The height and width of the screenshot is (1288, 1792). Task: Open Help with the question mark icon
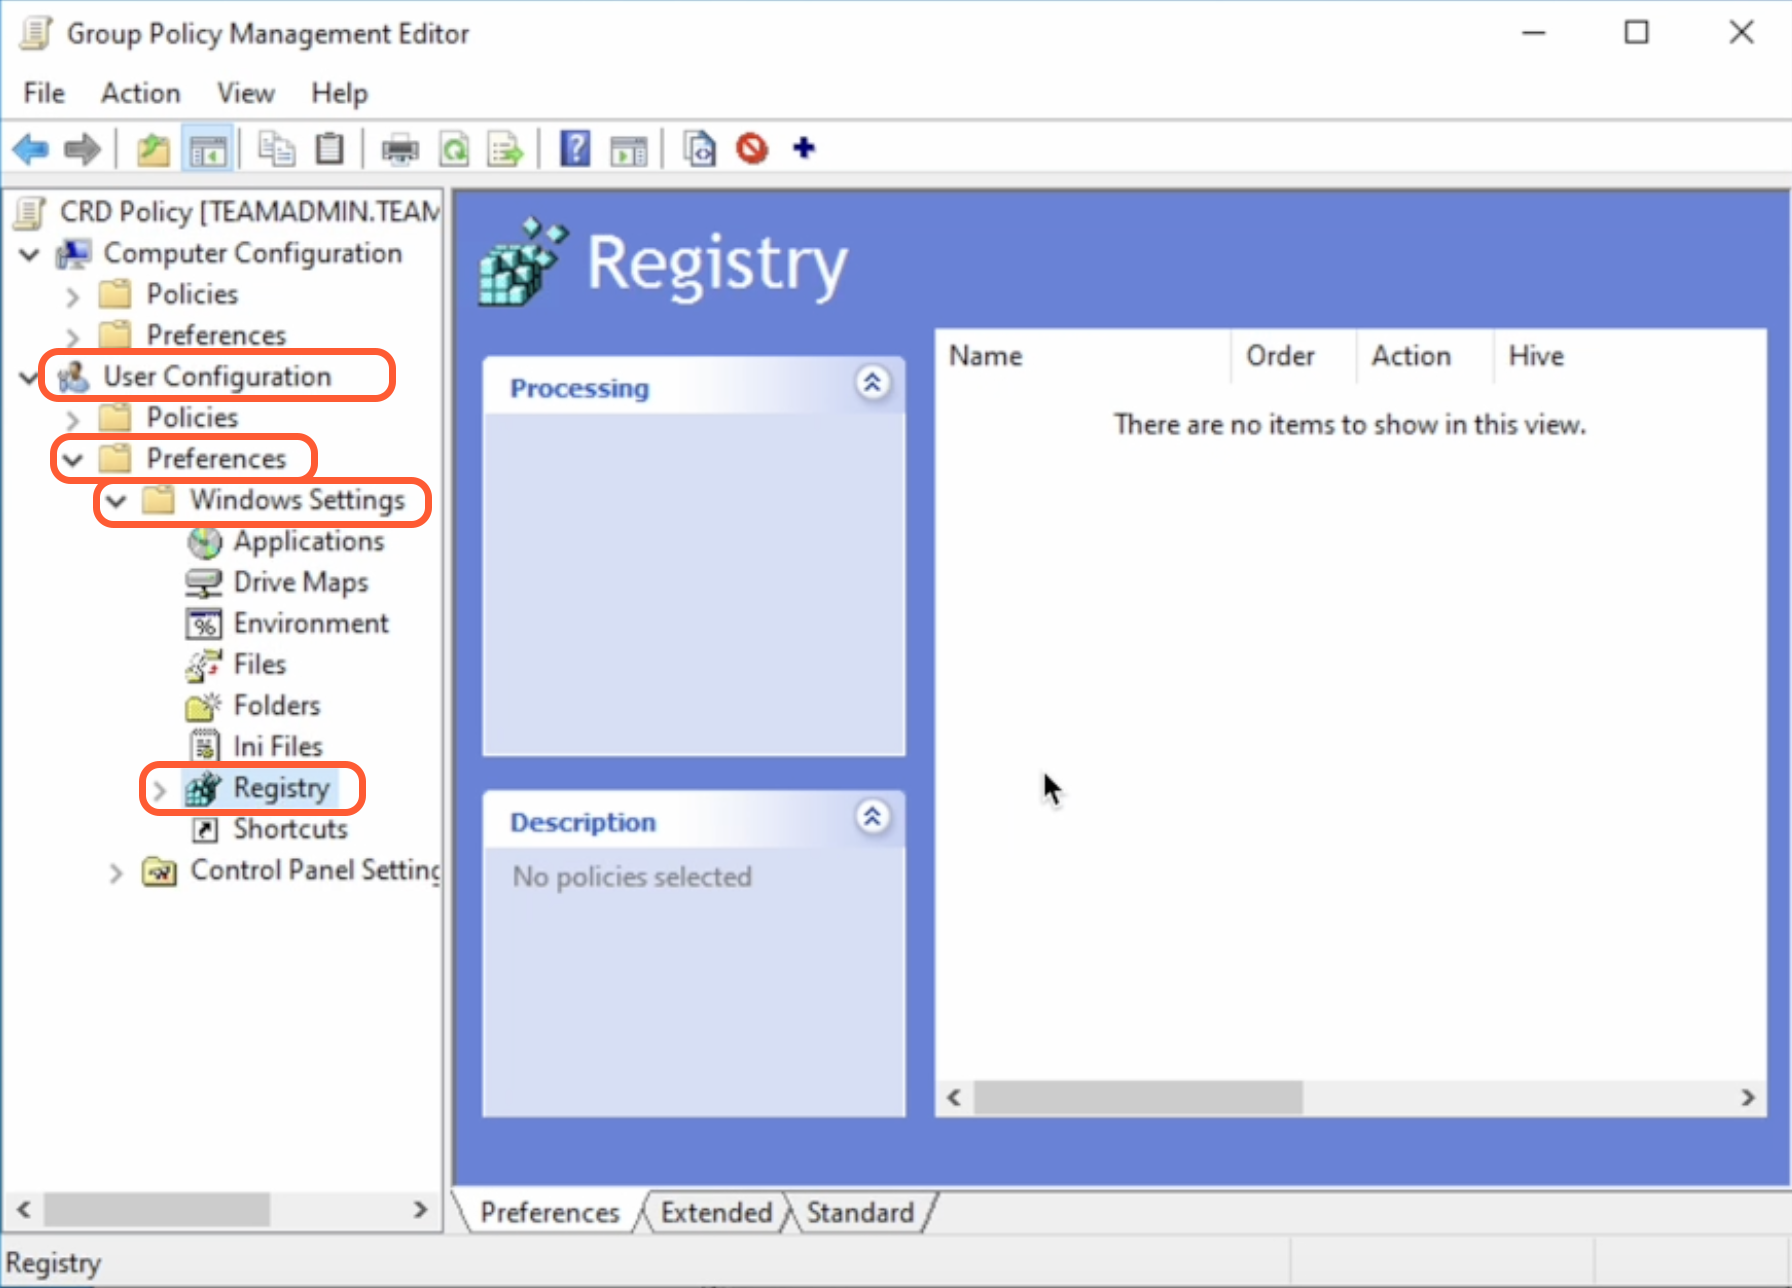575,150
